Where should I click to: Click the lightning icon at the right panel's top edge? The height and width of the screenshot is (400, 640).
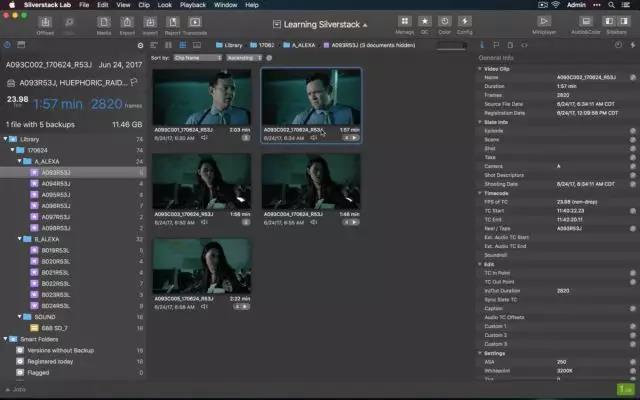pos(633,45)
